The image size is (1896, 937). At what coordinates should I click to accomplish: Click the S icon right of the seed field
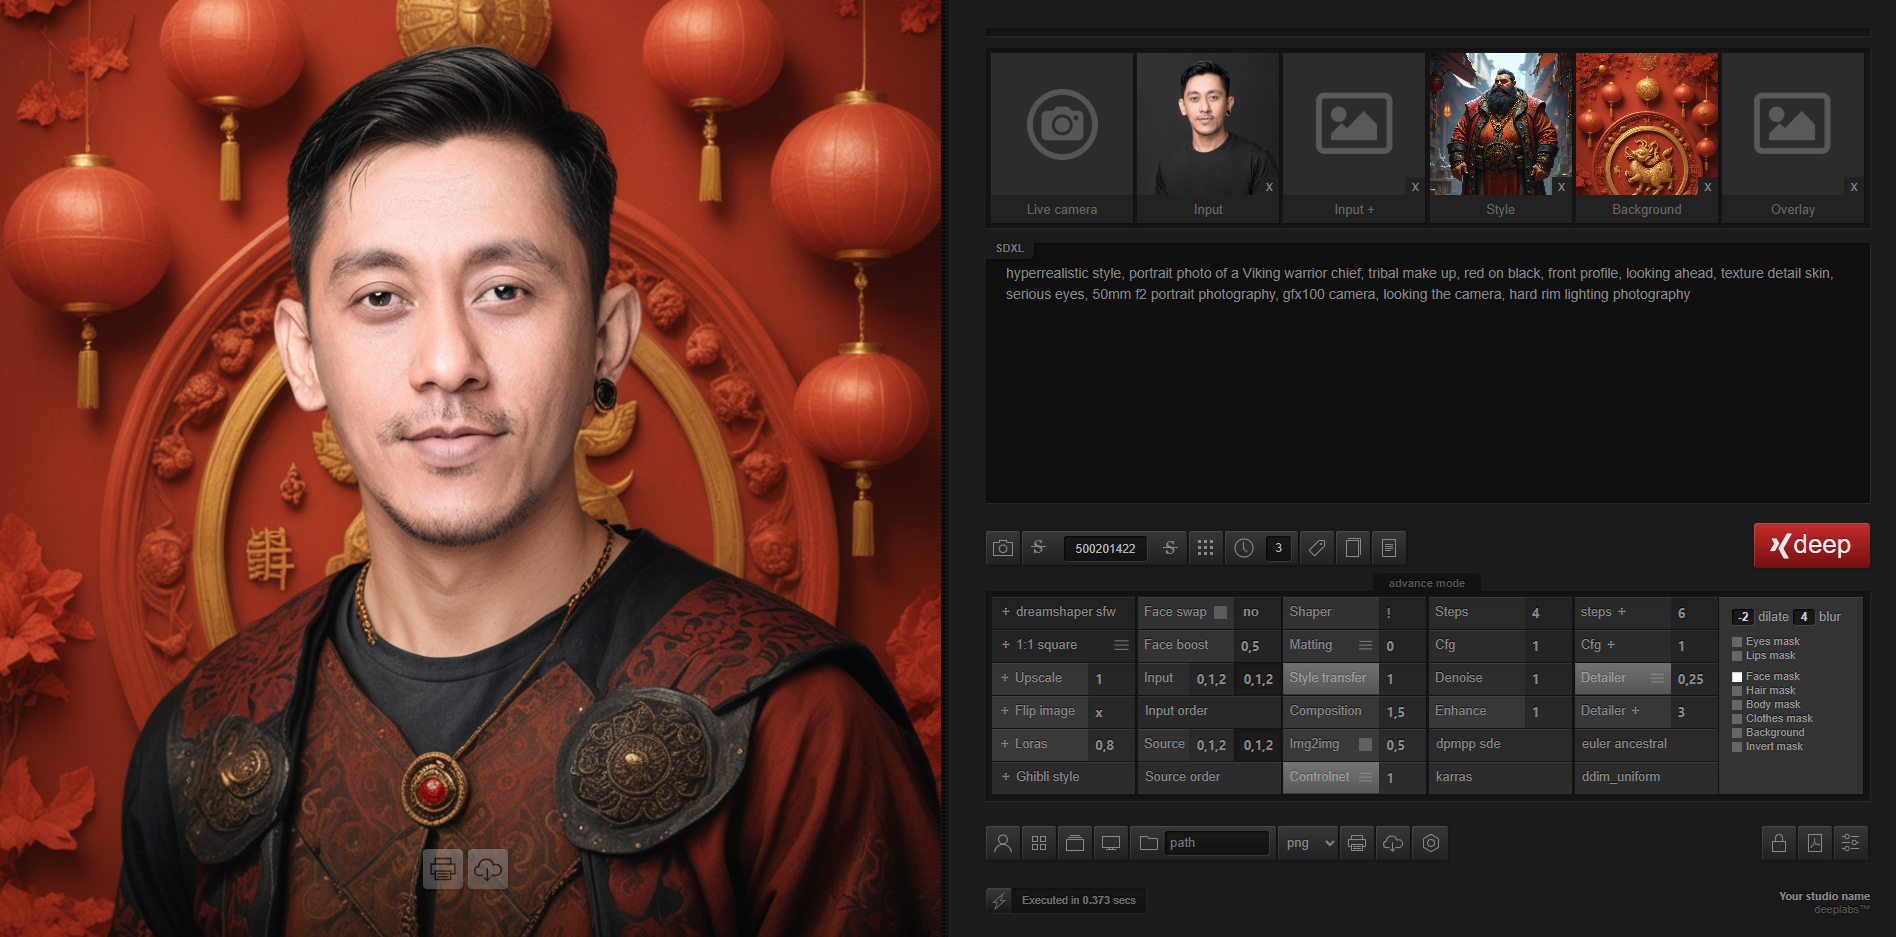click(x=1170, y=548)
